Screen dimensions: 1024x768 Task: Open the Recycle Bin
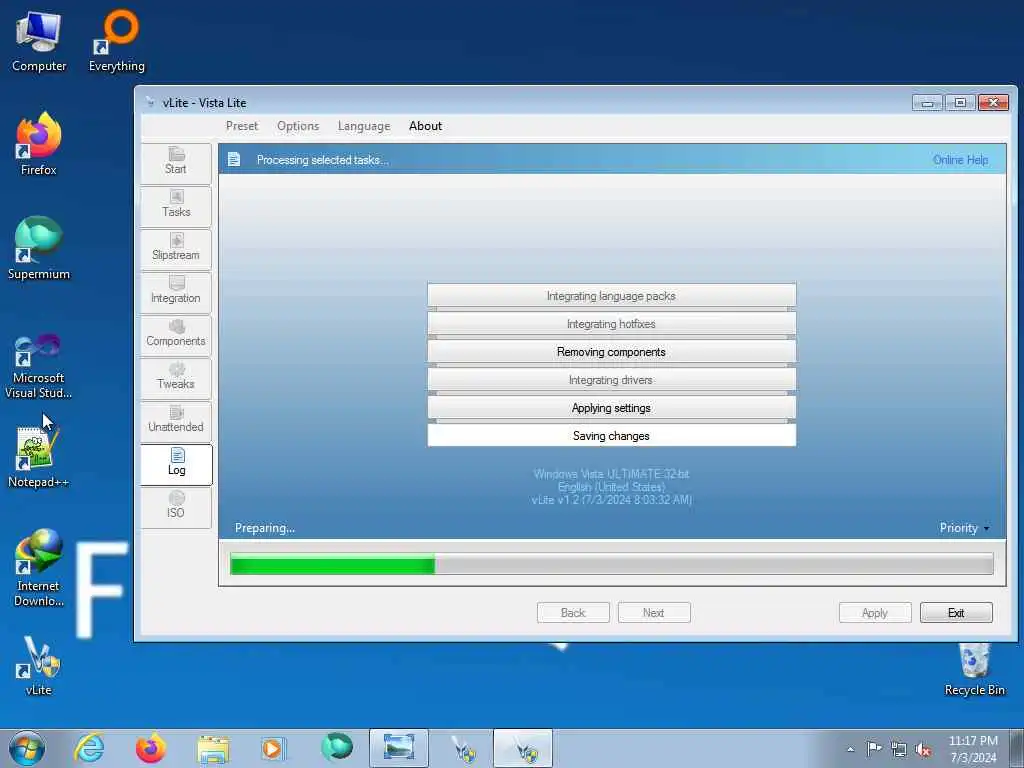point(974,669)
